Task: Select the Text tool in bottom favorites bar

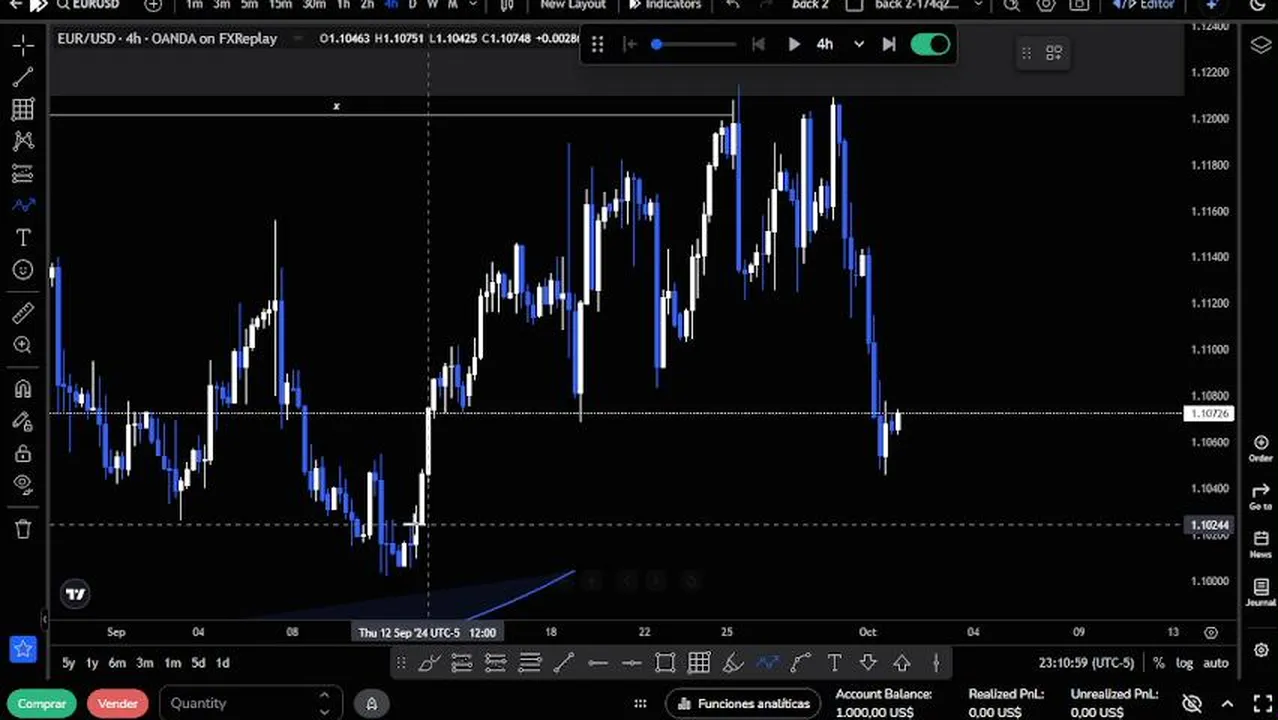Action: 834,662
